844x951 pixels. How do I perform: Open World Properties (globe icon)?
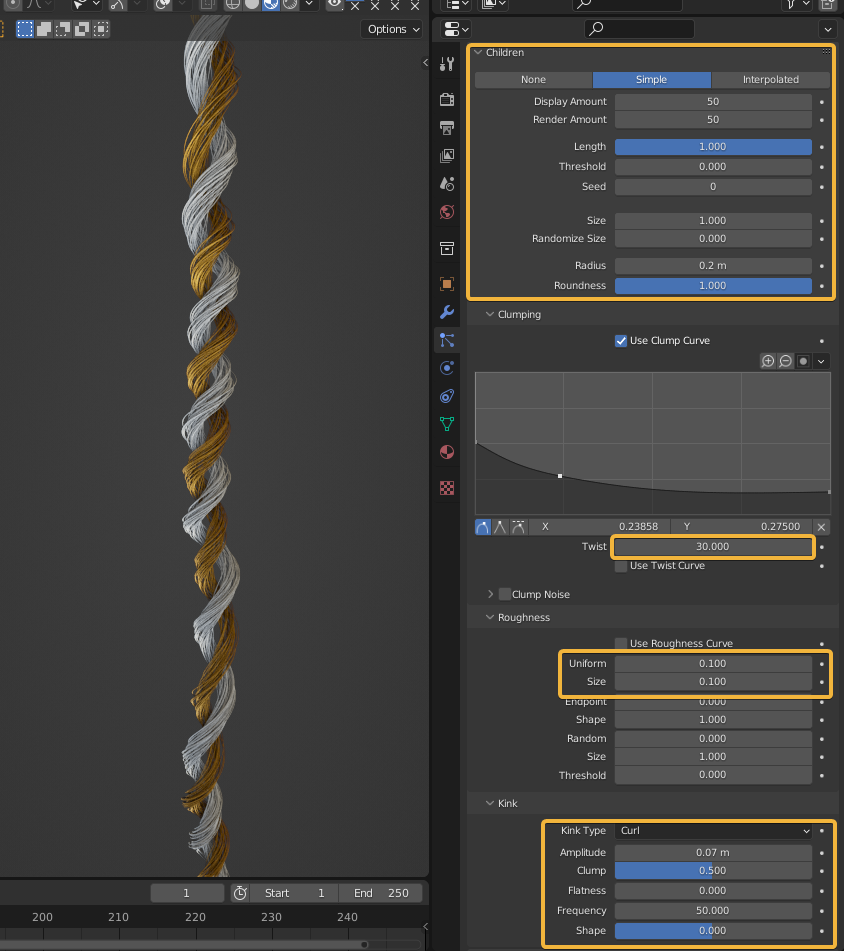tap(447, 212)
